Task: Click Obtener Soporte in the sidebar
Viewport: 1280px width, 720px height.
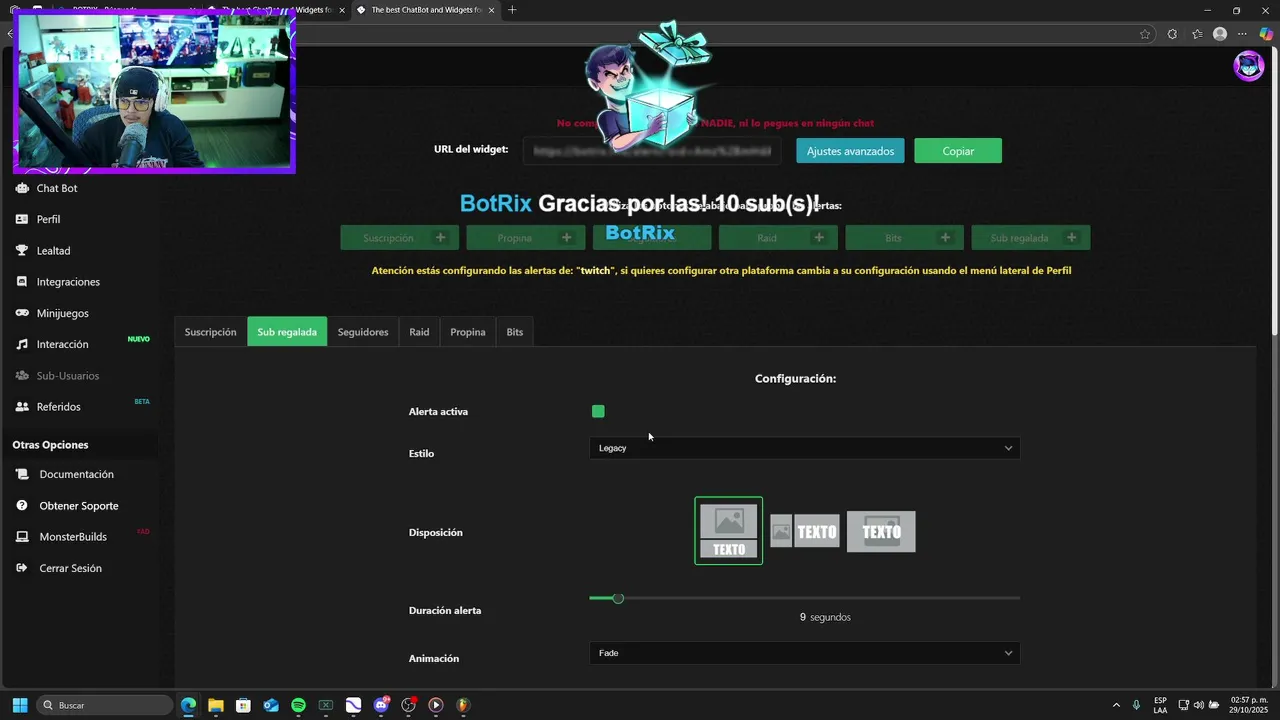Action: tap(78, 506)
